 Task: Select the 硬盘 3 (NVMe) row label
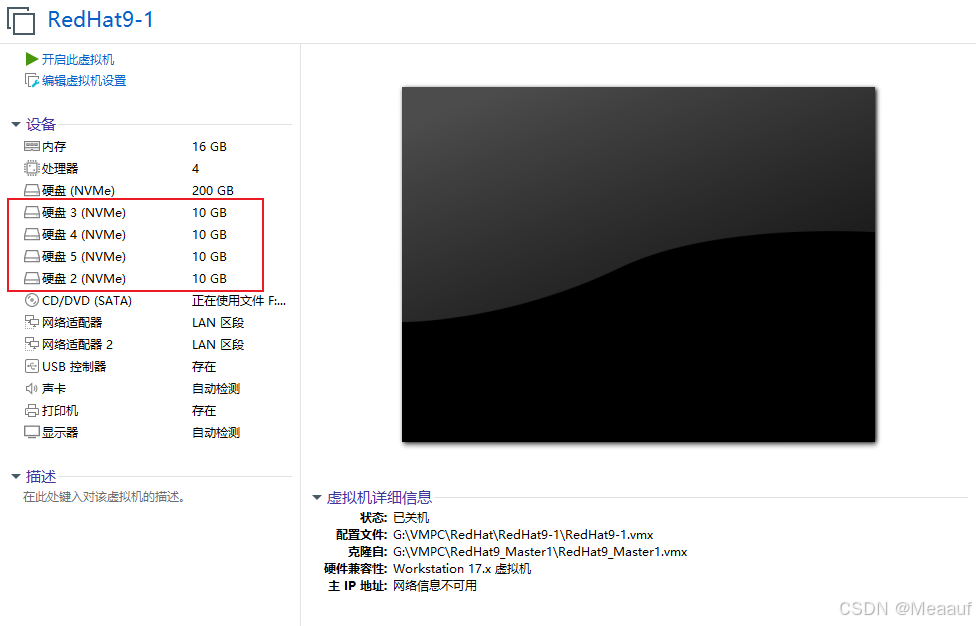[84, 213]
